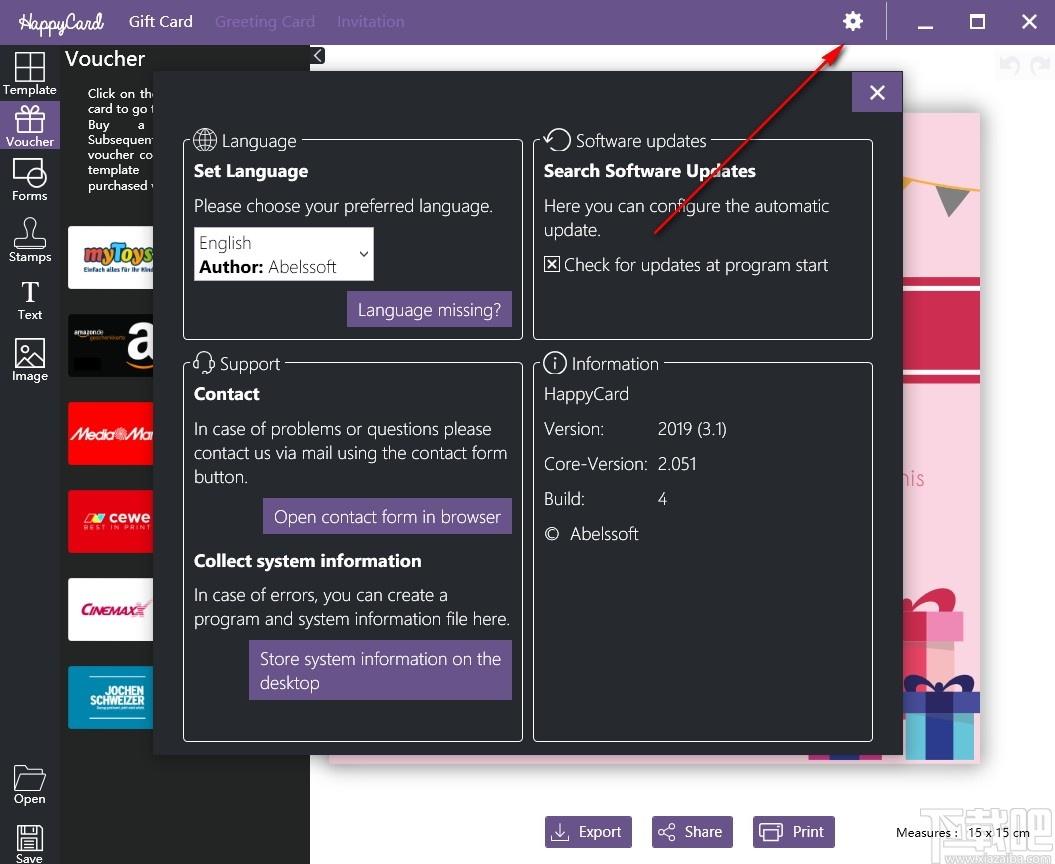The width and height of the screenshot is (1055, 864).
Task: Click the Share button
Action: coord(692,832)
